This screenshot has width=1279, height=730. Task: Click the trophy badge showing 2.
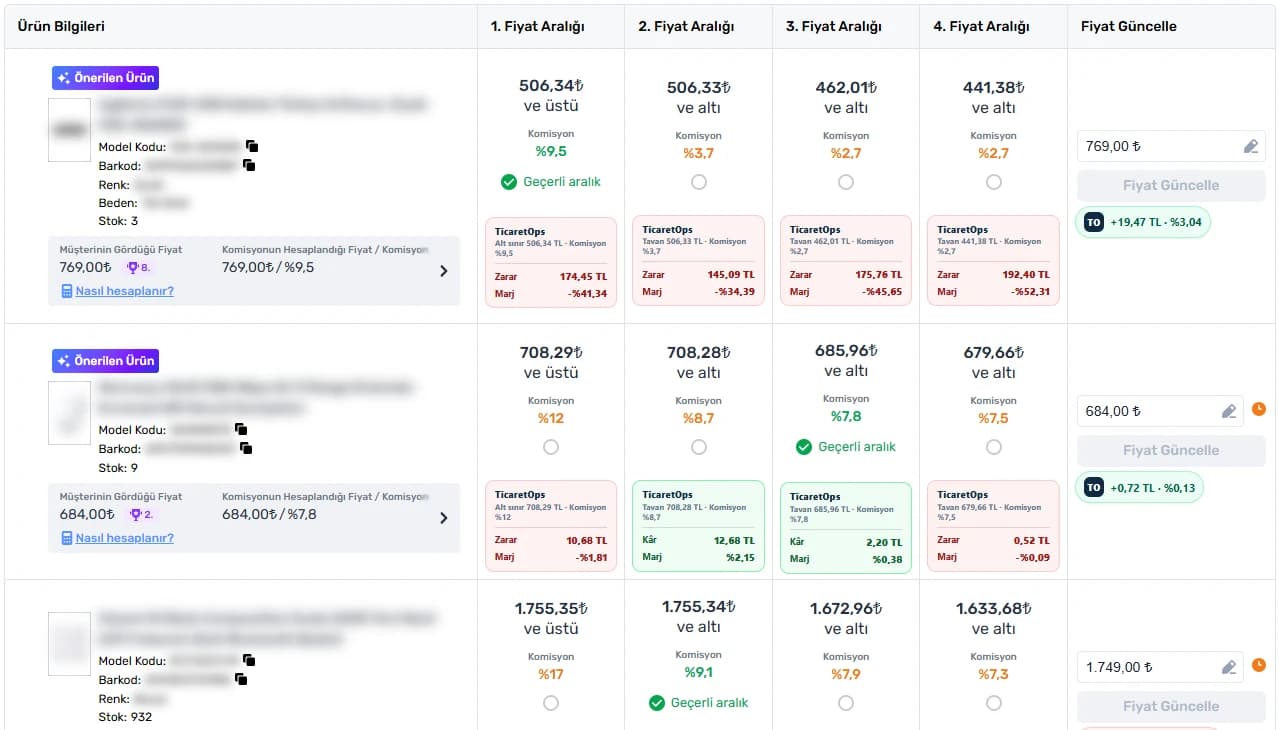point(140,514)
